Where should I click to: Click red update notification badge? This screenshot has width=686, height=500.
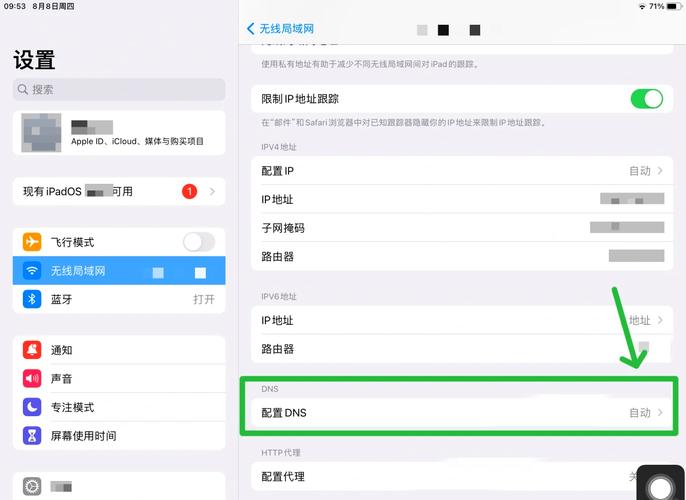tap(189, 191)
